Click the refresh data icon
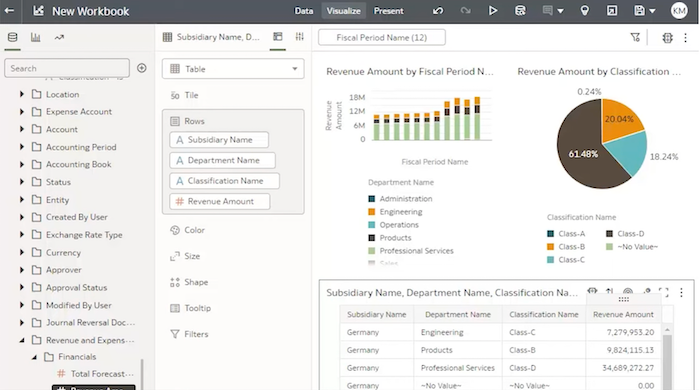 point(520,11)
